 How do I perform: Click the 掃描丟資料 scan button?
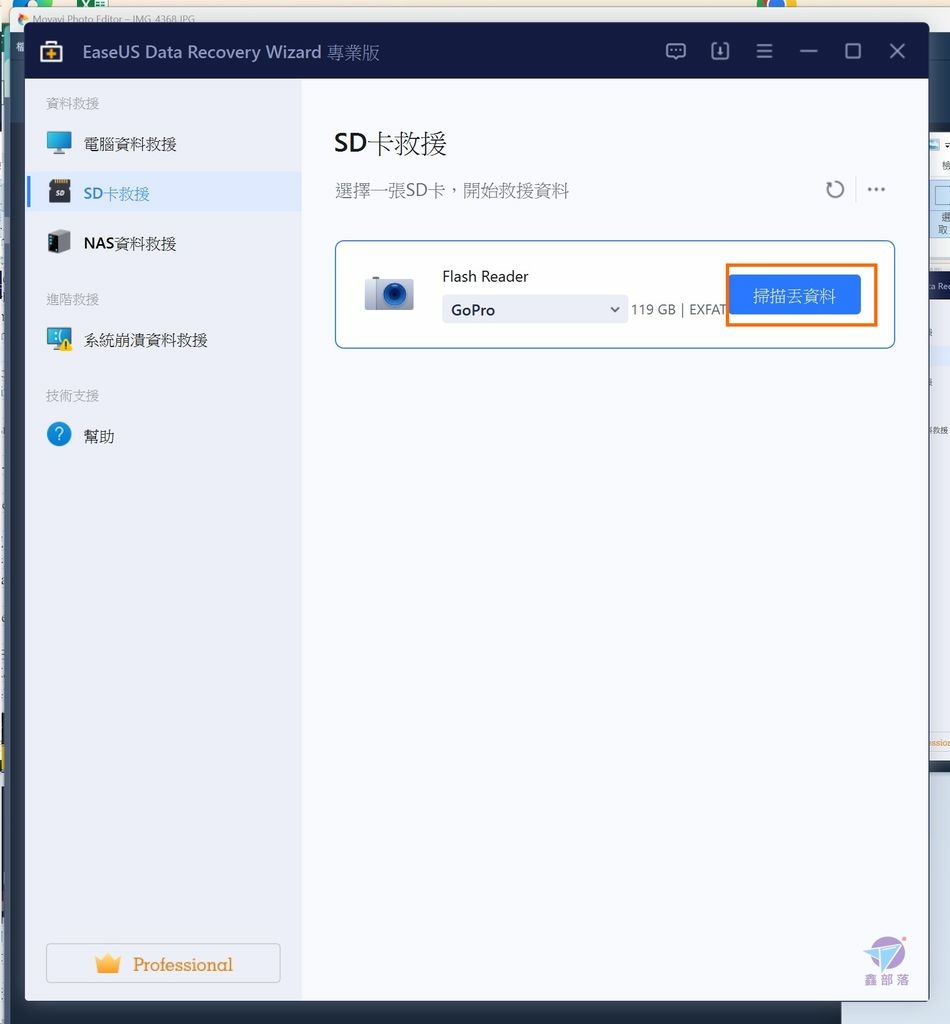pyautogui.click(x=795, y=295)
